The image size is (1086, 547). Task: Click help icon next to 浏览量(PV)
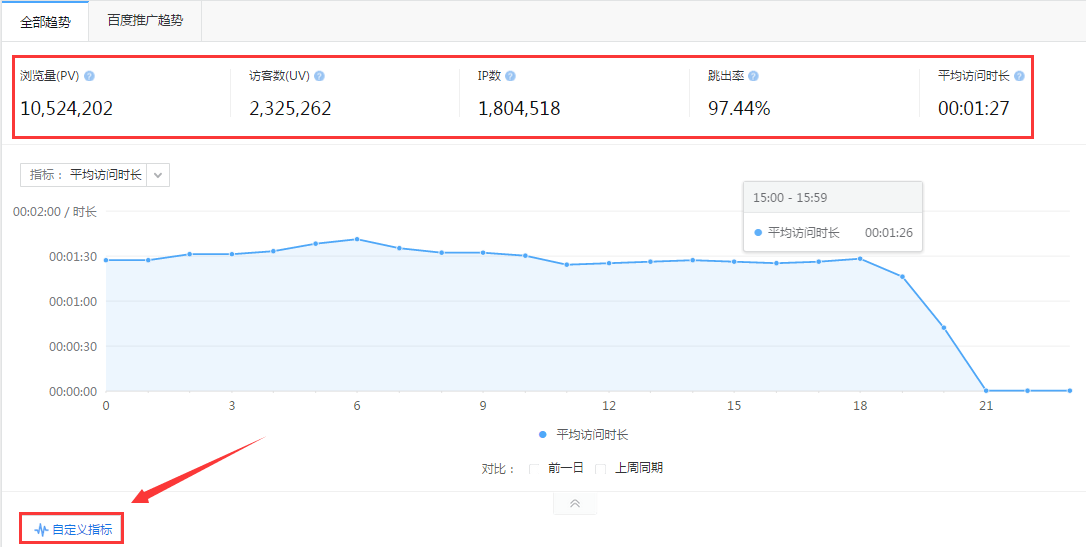(x=90, y=76)
